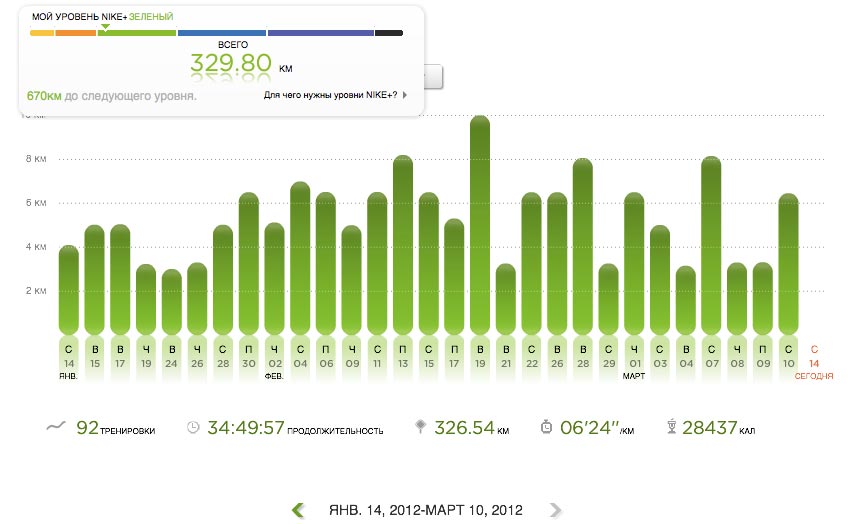Go to the previous date range arrow
Image resolution: width=851 pixels, height=524 pixels.
297,510
